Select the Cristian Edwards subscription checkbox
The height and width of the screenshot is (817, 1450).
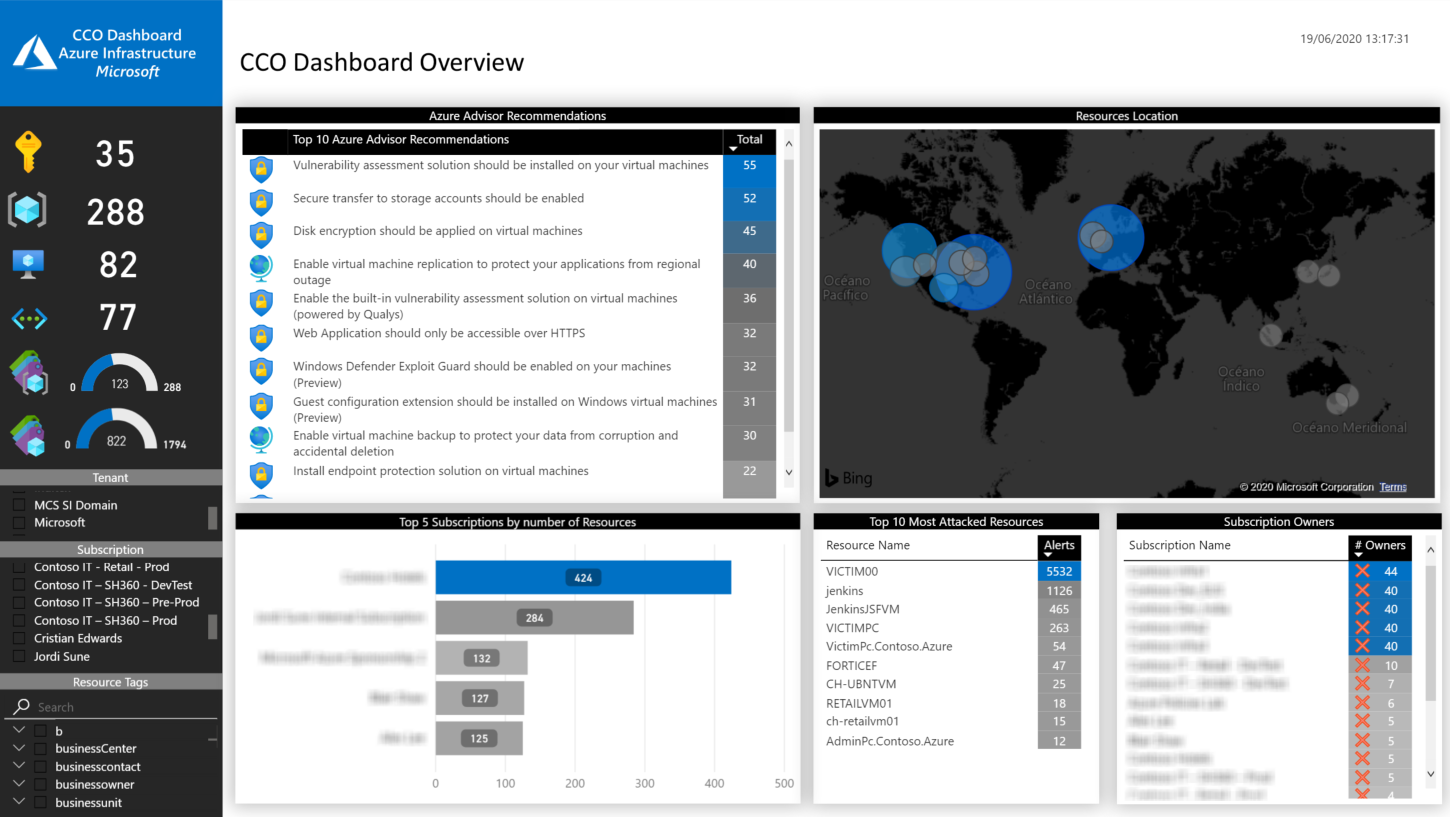[19, 638]
